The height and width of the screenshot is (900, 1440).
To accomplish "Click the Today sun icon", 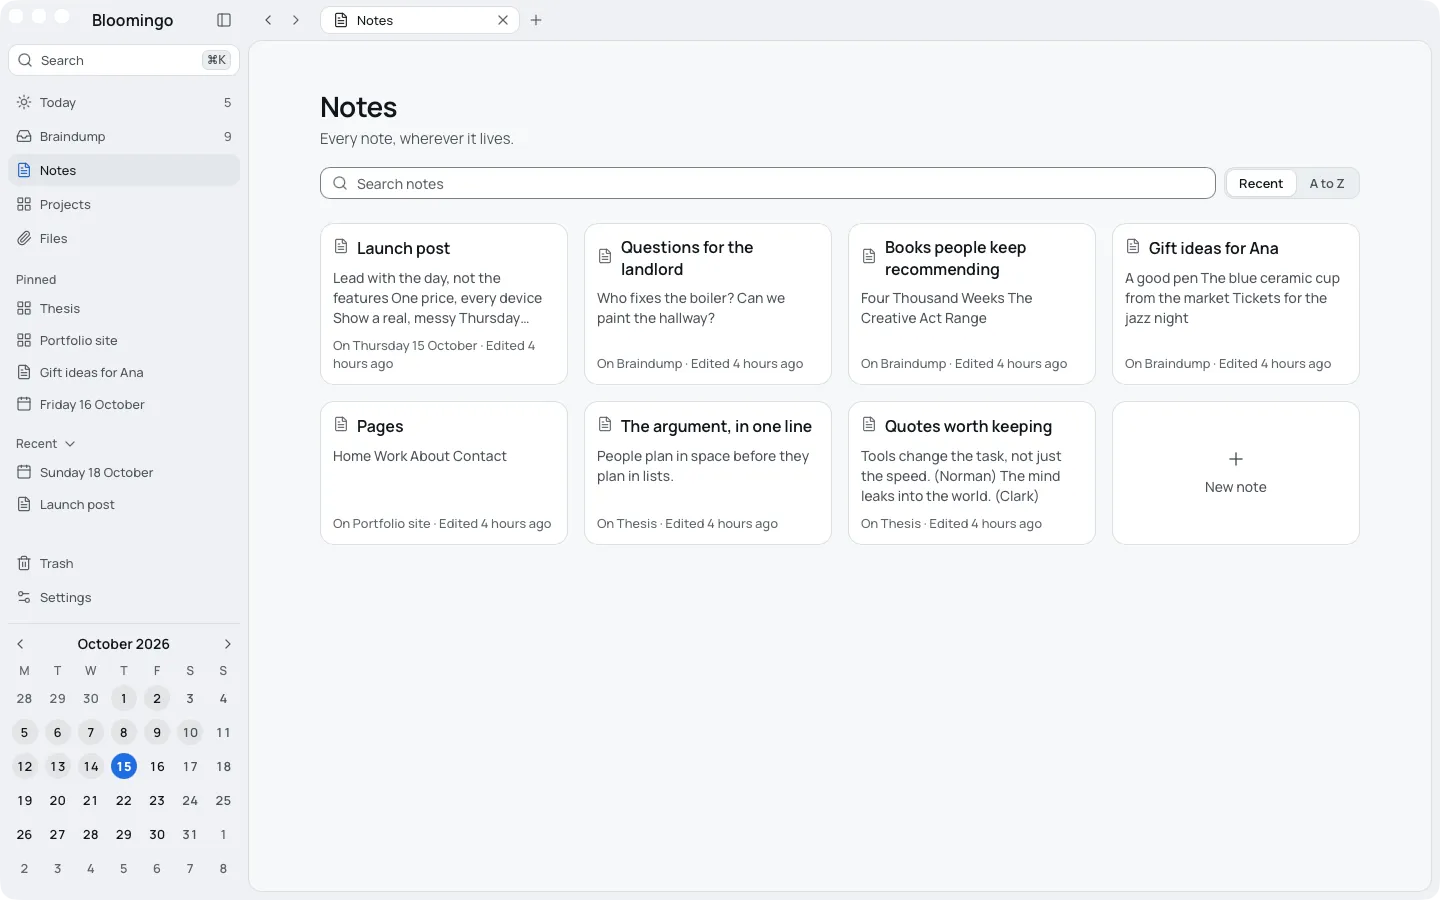I will tap(24, 102).
